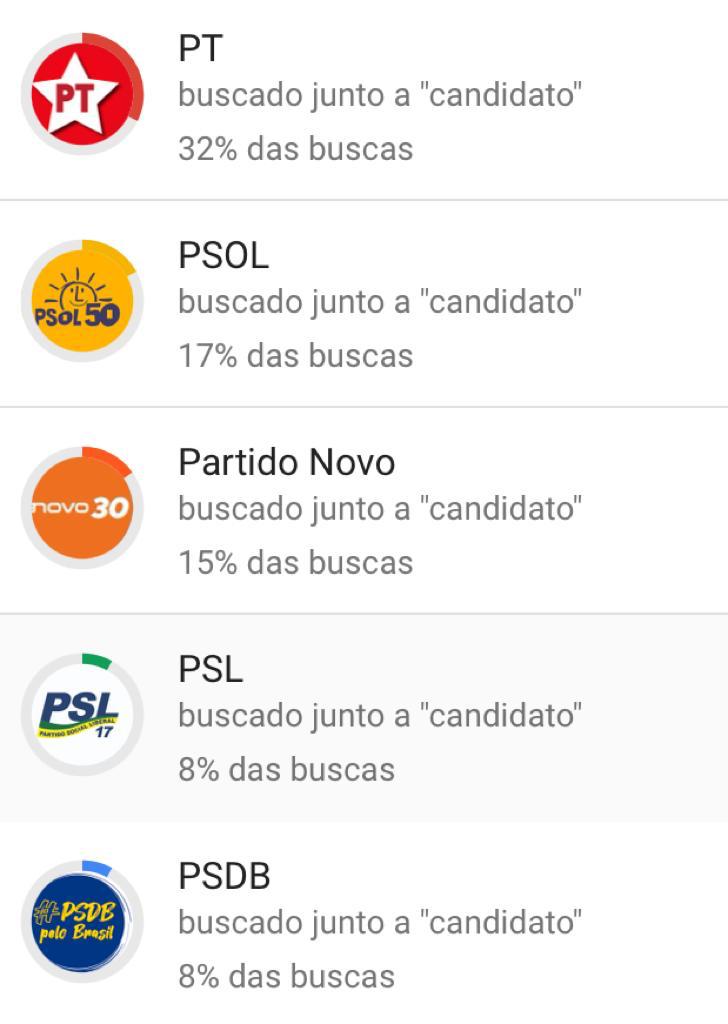
Task: Click the Novo 30 orange logo
Action: pyautogui.click(x=82, y=507)
